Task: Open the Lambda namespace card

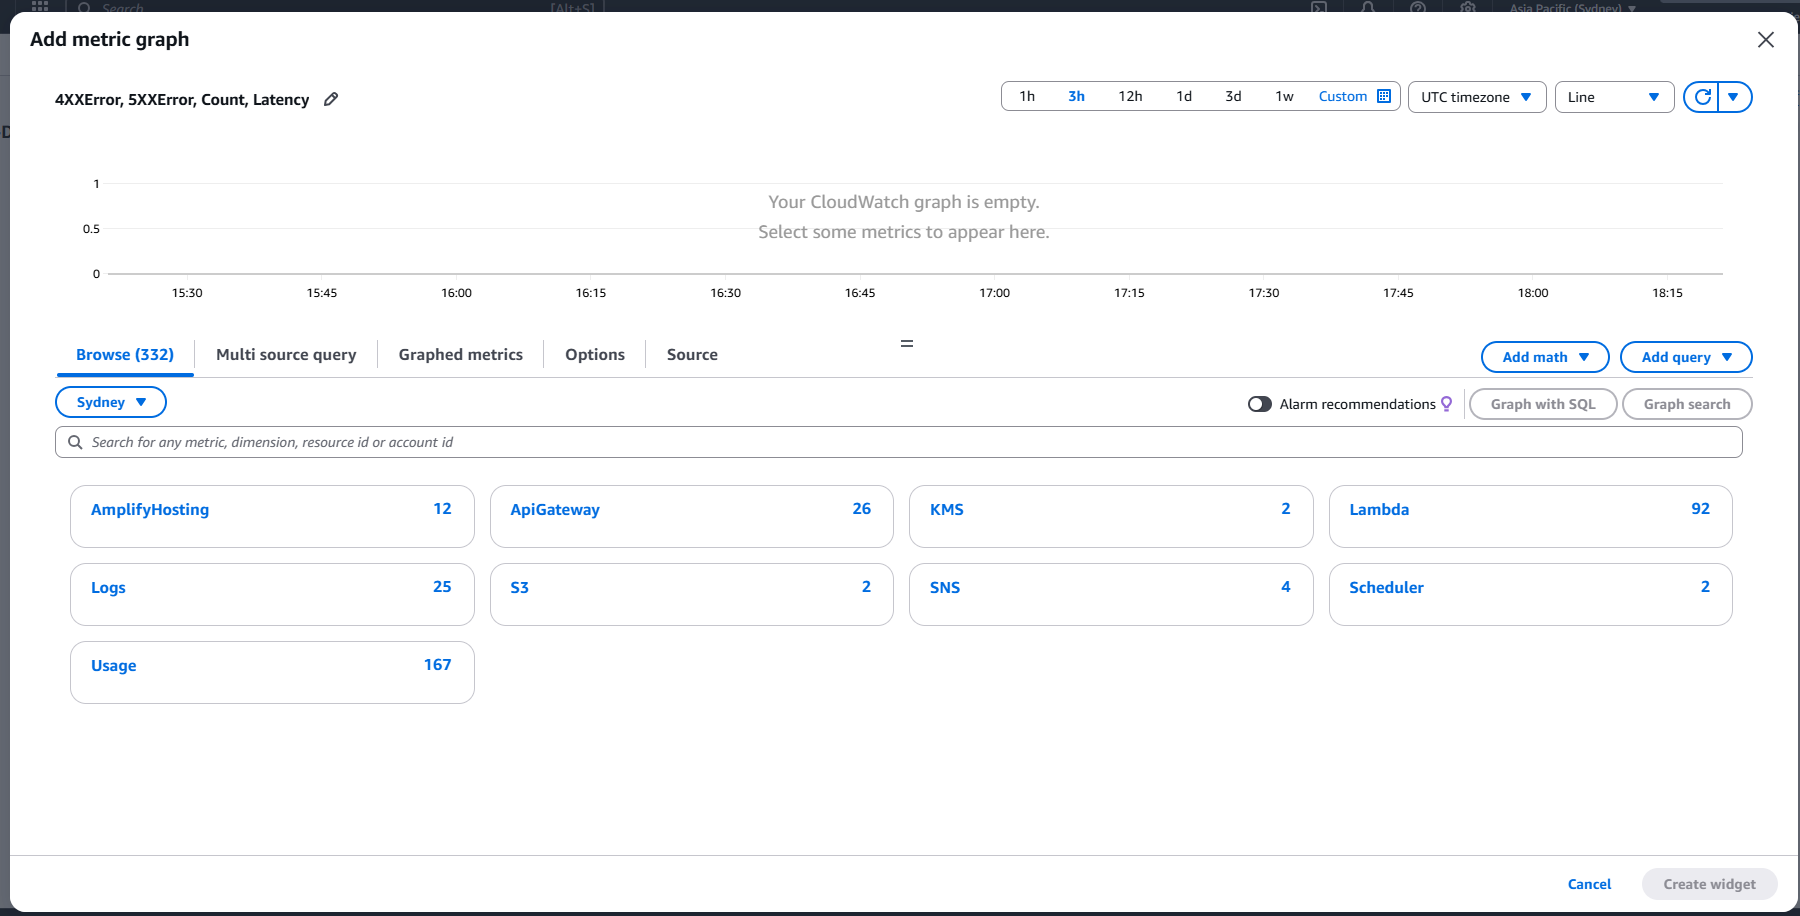Action: (1530, 516)
